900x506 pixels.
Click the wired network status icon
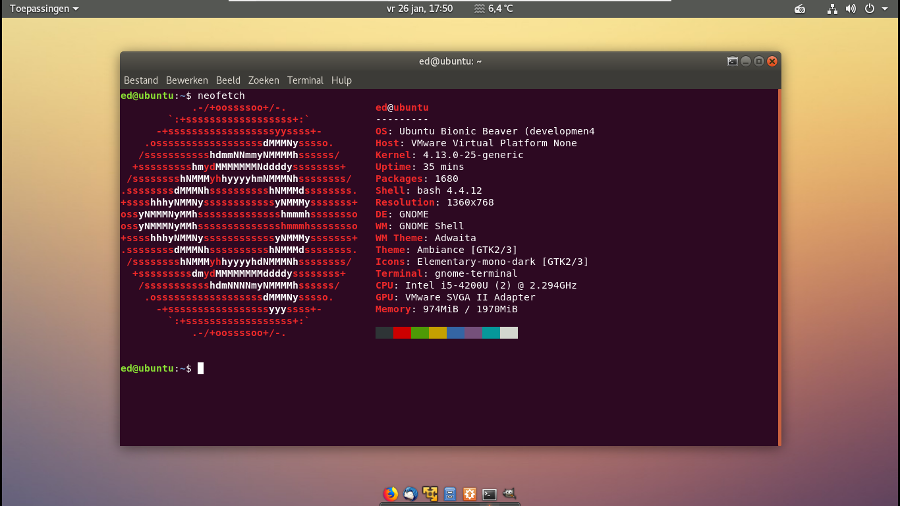click(832, 9)
